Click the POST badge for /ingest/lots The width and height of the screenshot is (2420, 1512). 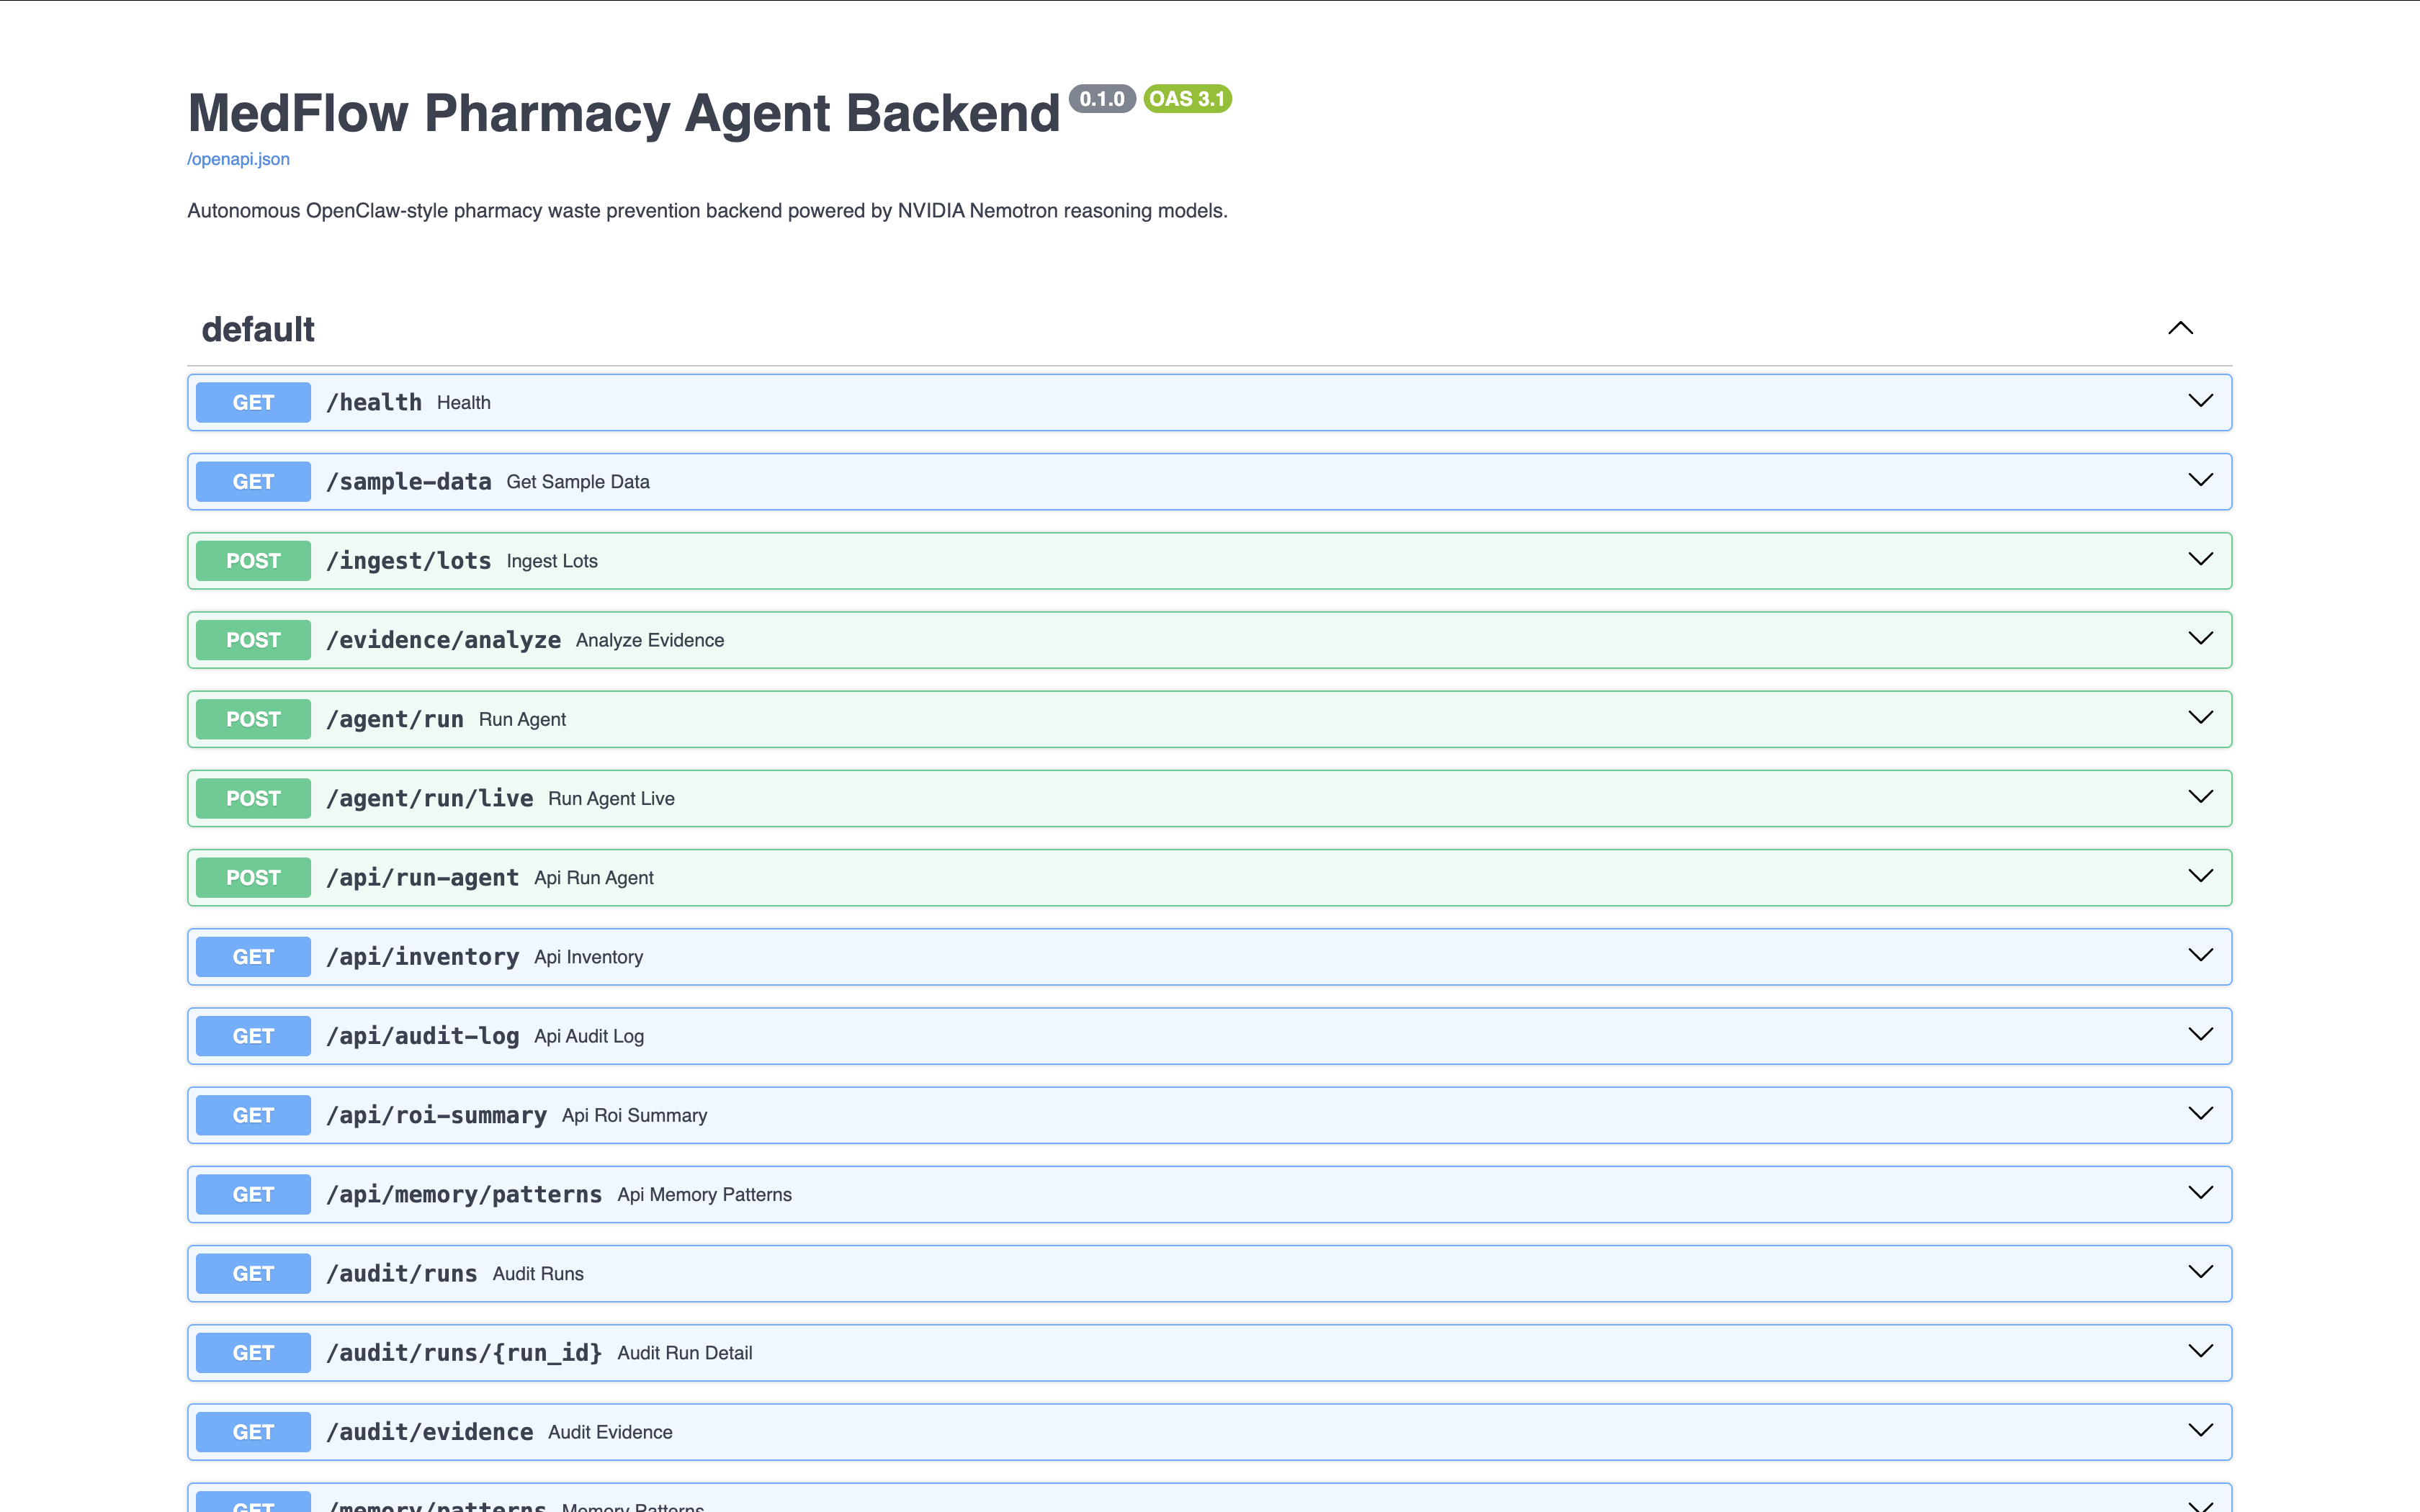[253, 561]
